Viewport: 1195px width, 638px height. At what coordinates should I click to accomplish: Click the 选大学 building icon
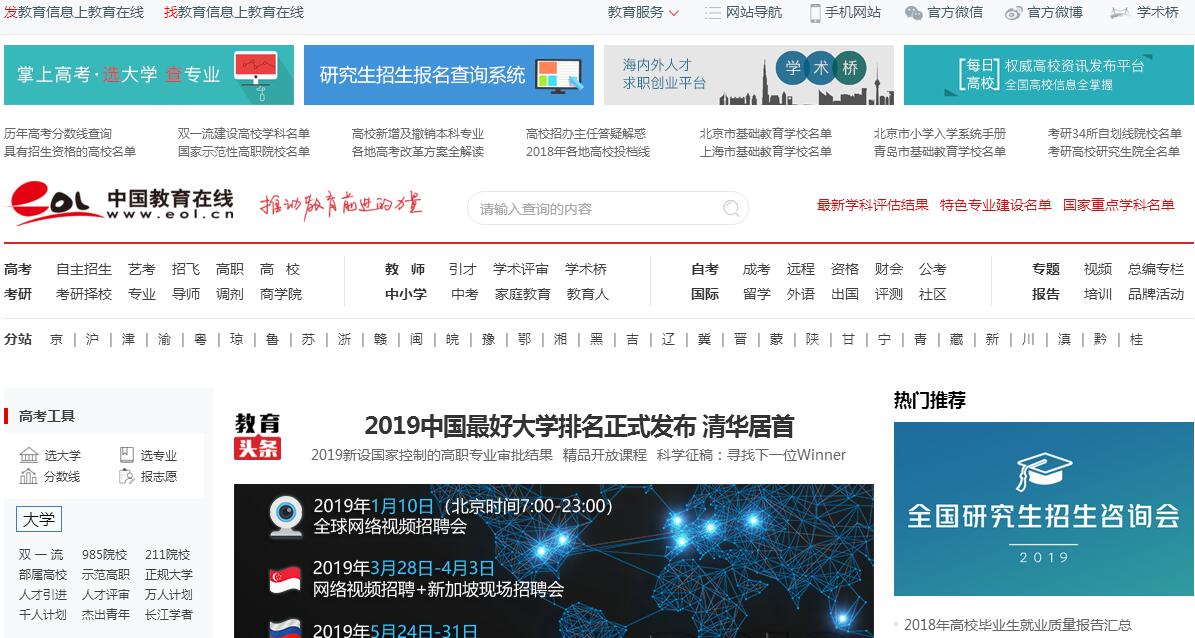click(29, 455)
